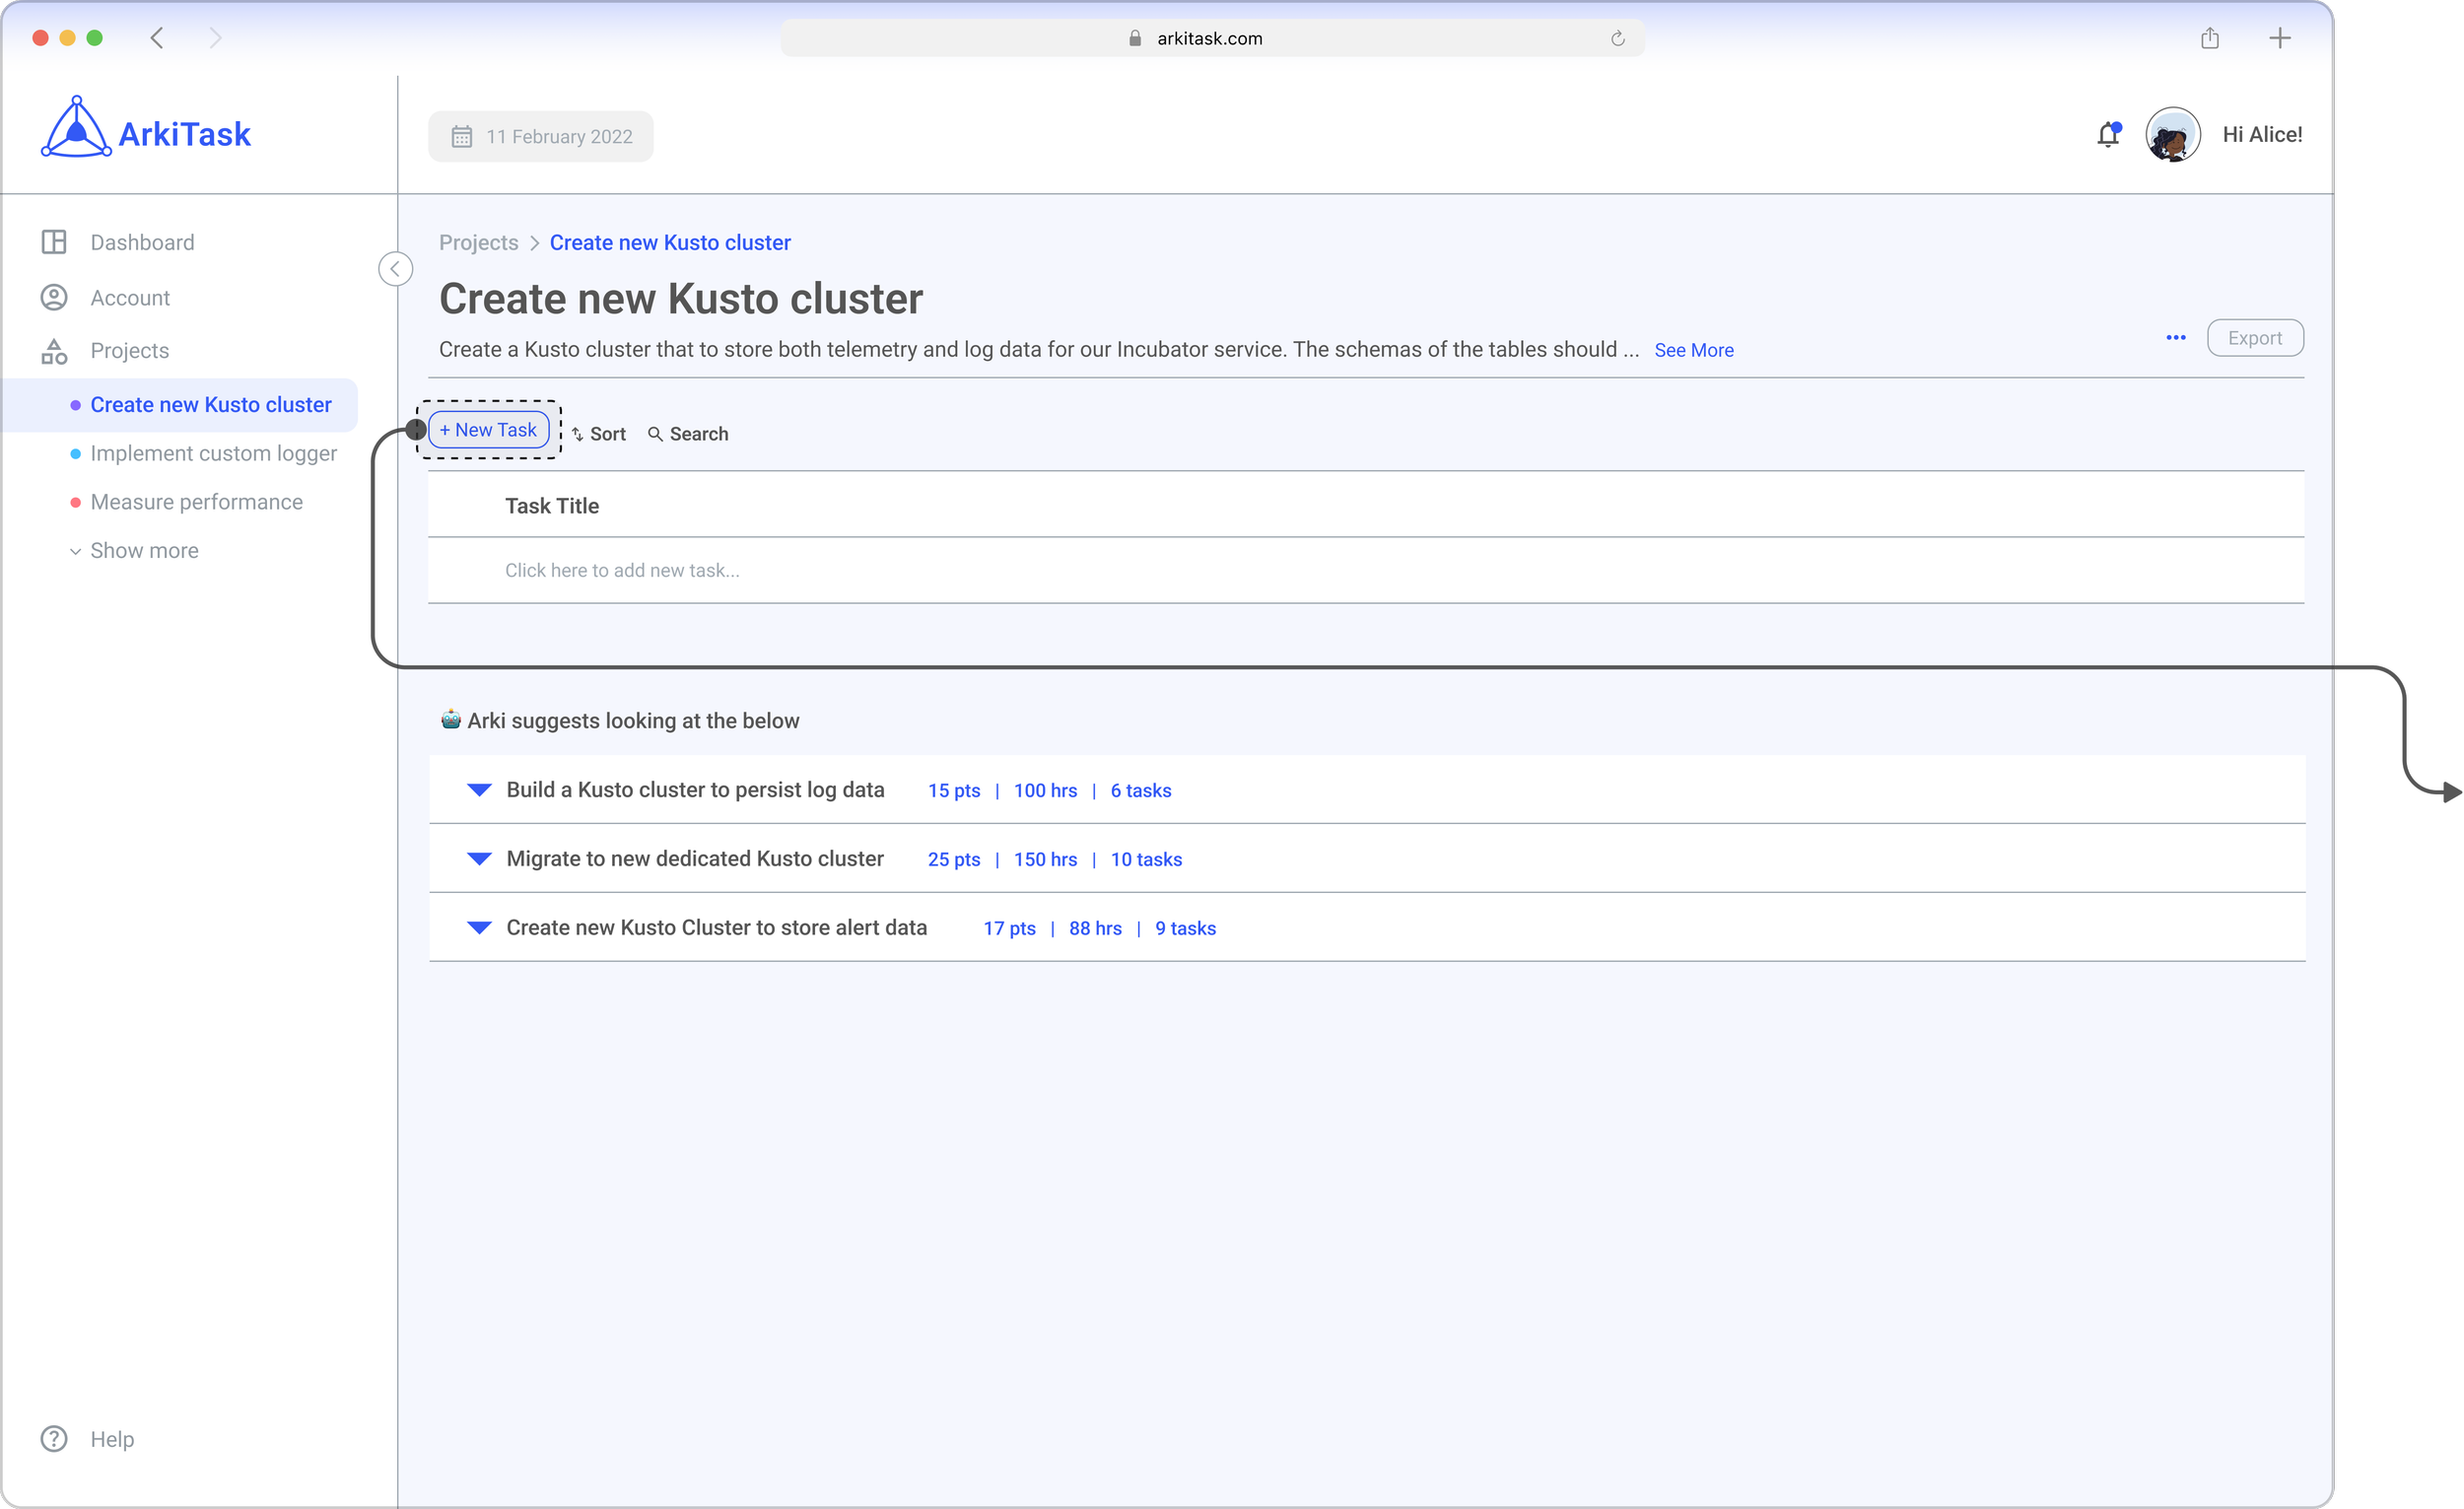This screenshot has width=2464, height=1509.
Task: Go back with browser back arrow
Action: click(157, 39)
